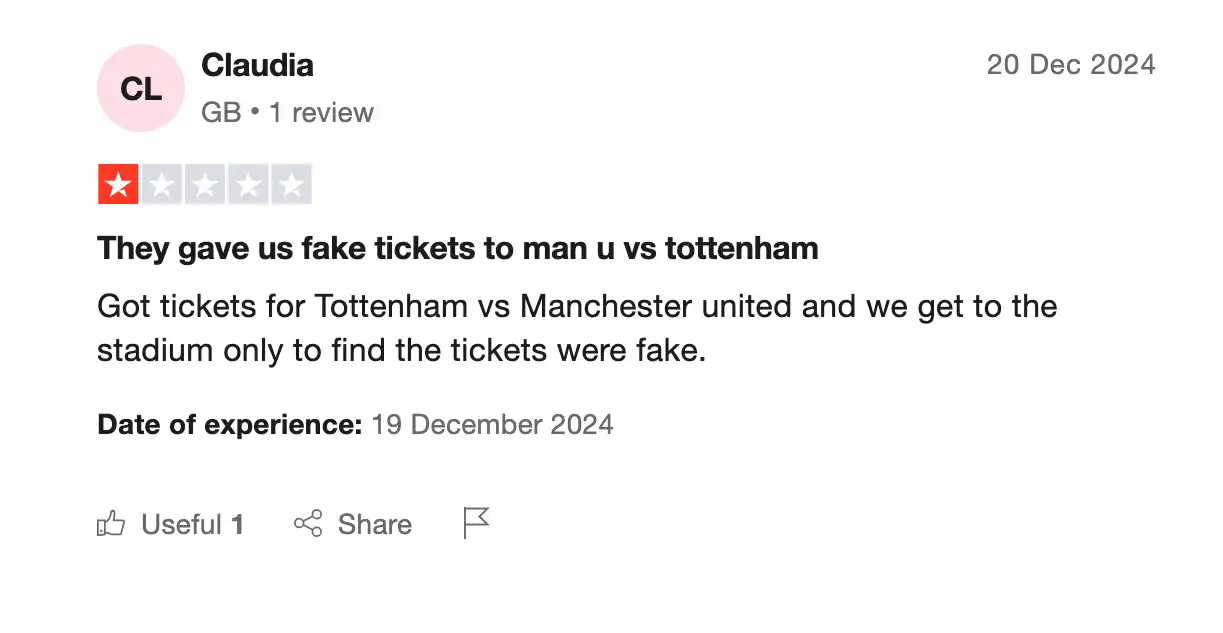Screen dimensions: 1223x633
Task: Click the fourth rating star
Action: [247, 184]
